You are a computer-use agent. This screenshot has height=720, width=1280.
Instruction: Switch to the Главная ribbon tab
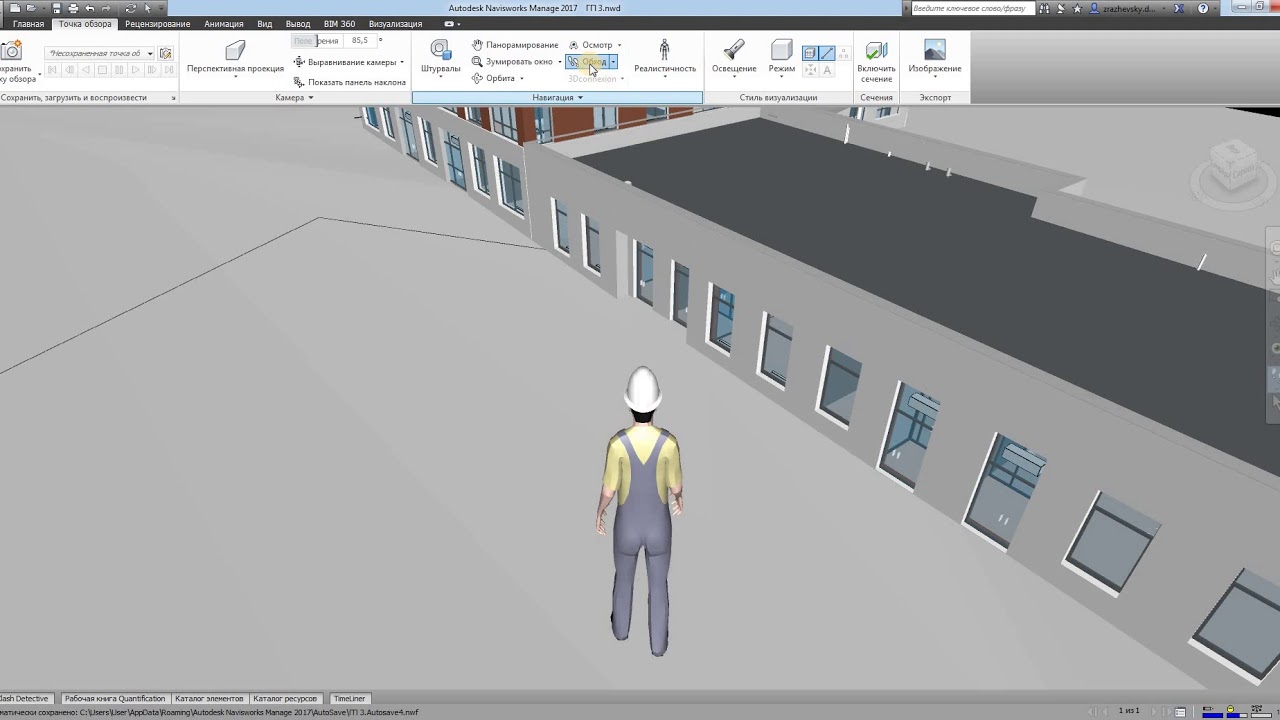(x=28, y=24)
